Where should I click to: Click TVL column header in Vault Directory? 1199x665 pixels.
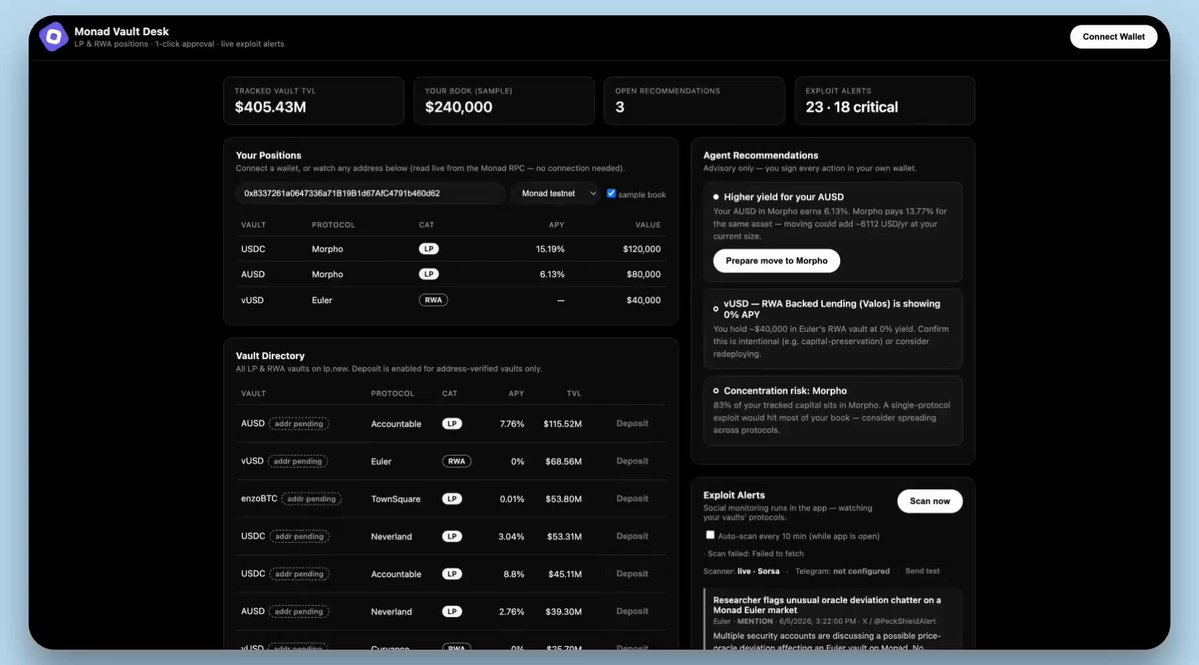pyautogui.click(x=574, y=394)
